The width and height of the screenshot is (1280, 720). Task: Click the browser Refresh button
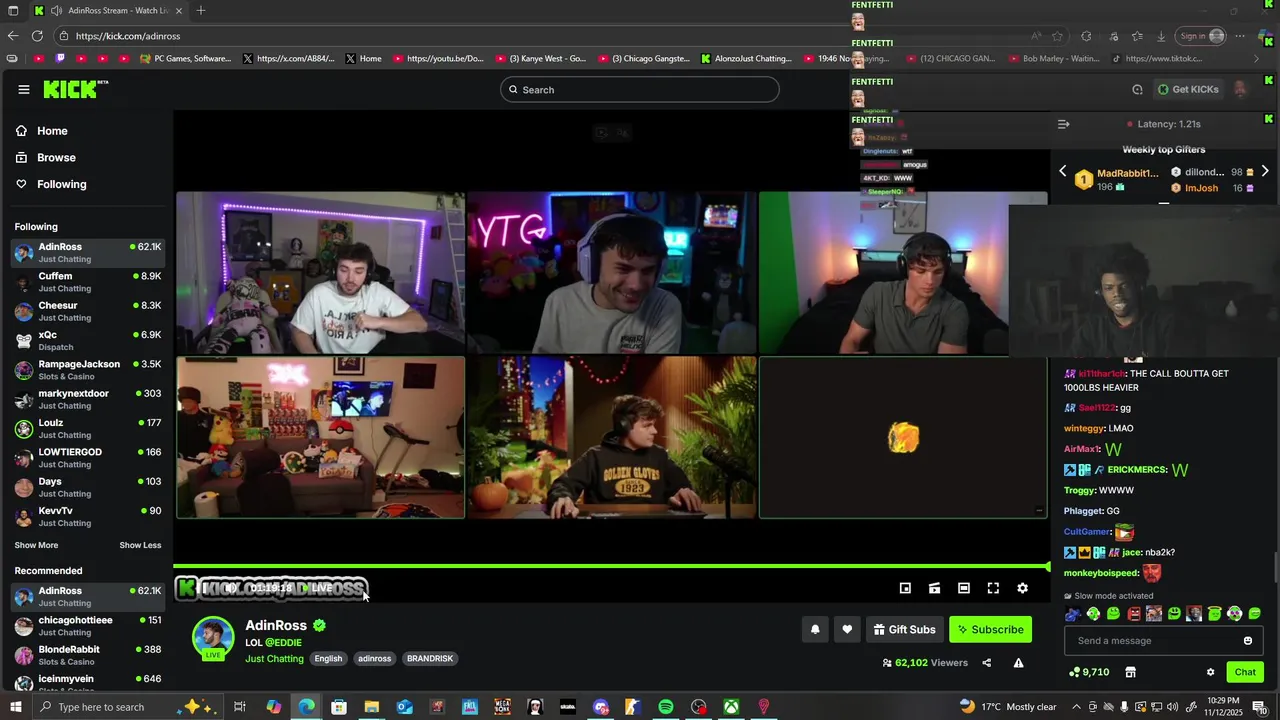click(37, 36)
